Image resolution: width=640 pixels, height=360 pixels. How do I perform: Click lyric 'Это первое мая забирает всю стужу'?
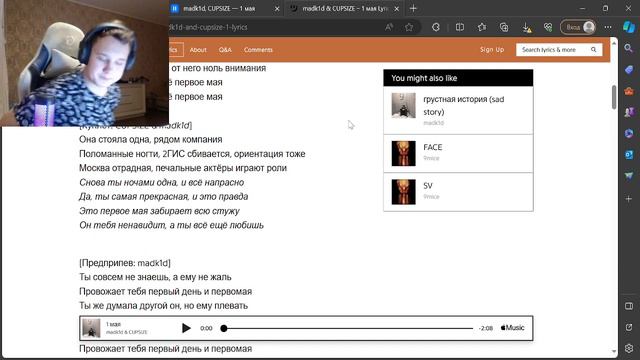[159, 211]
